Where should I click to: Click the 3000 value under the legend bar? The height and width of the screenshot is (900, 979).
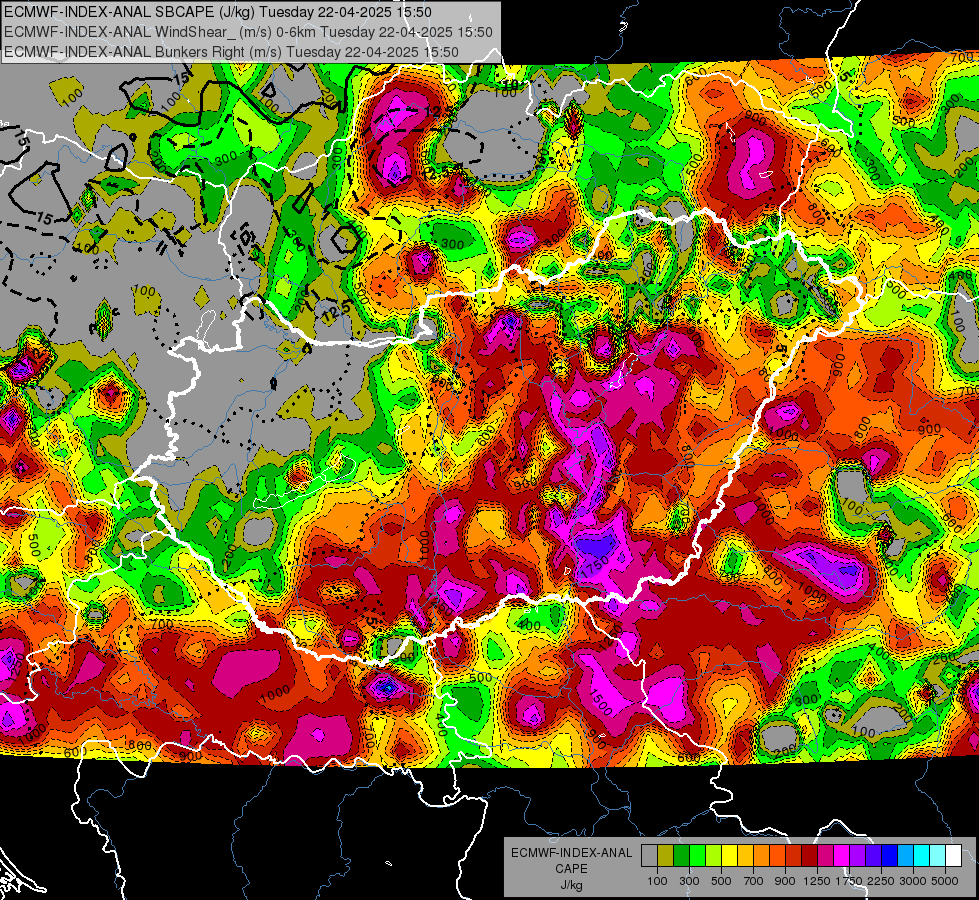tap(913, 881)
